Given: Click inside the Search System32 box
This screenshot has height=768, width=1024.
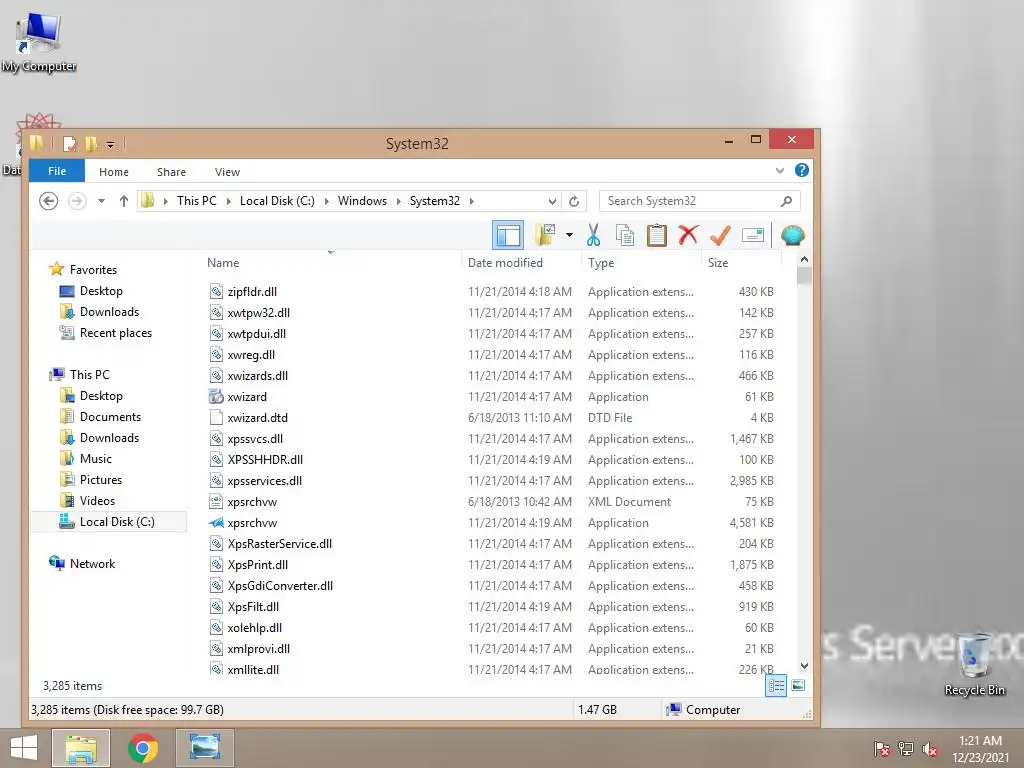Looking at the screenshot, I should (689, 201).
